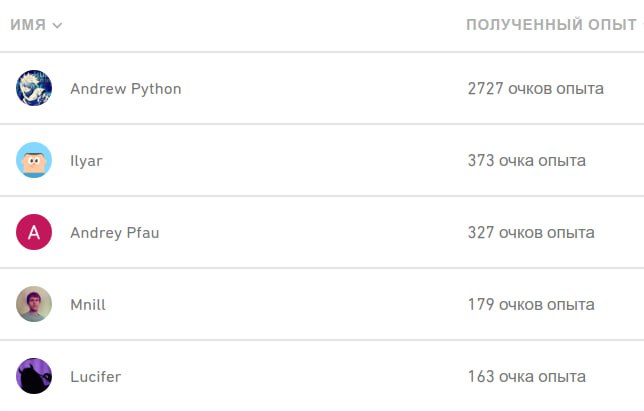This screenshot has width=644, height=411.
Task: Expand the sort chevron next to Имя
Action: 57,25
